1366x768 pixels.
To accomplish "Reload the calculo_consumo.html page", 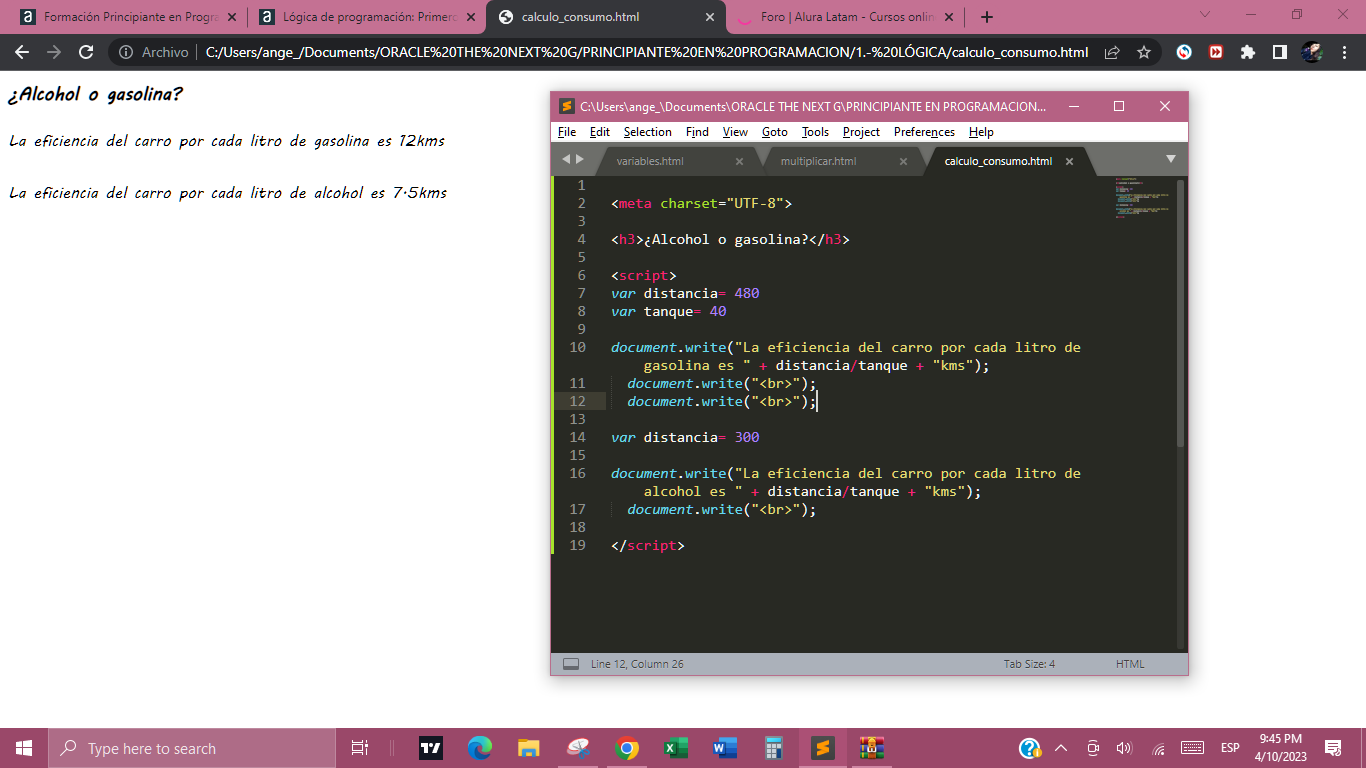I will [x=86, y=52].
